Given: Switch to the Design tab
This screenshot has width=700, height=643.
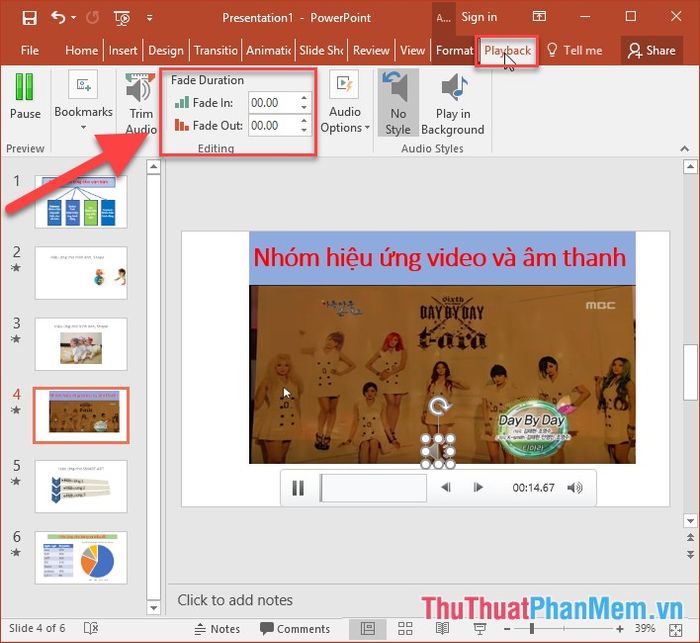Looking at the screenshot, I should coord(166,50).
